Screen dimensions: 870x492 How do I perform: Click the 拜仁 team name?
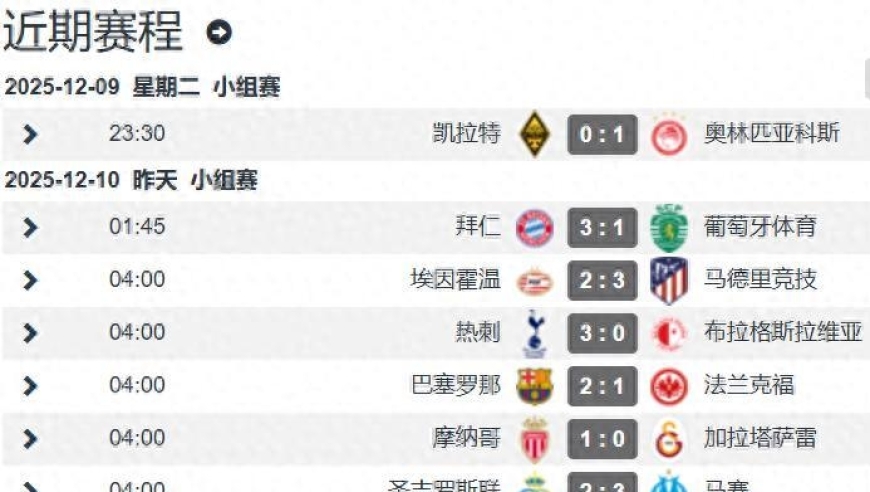[x=478, y=228]
